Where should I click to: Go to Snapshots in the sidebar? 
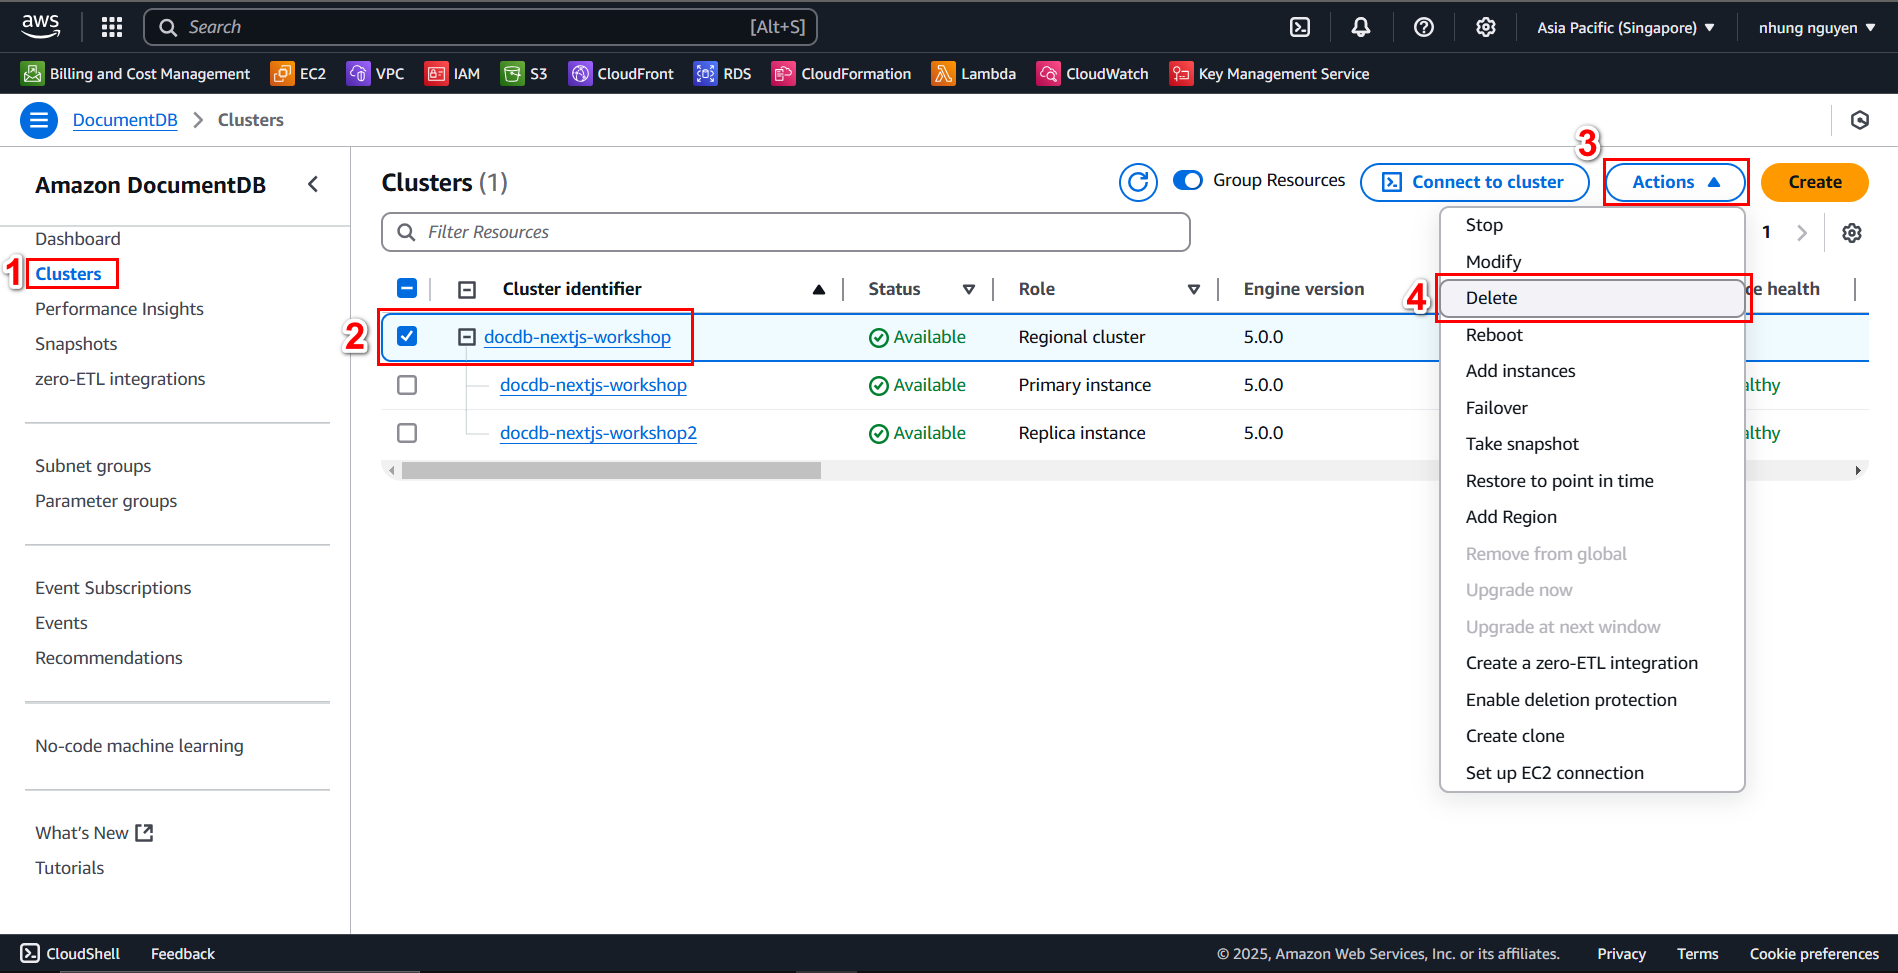click(76, 344)
